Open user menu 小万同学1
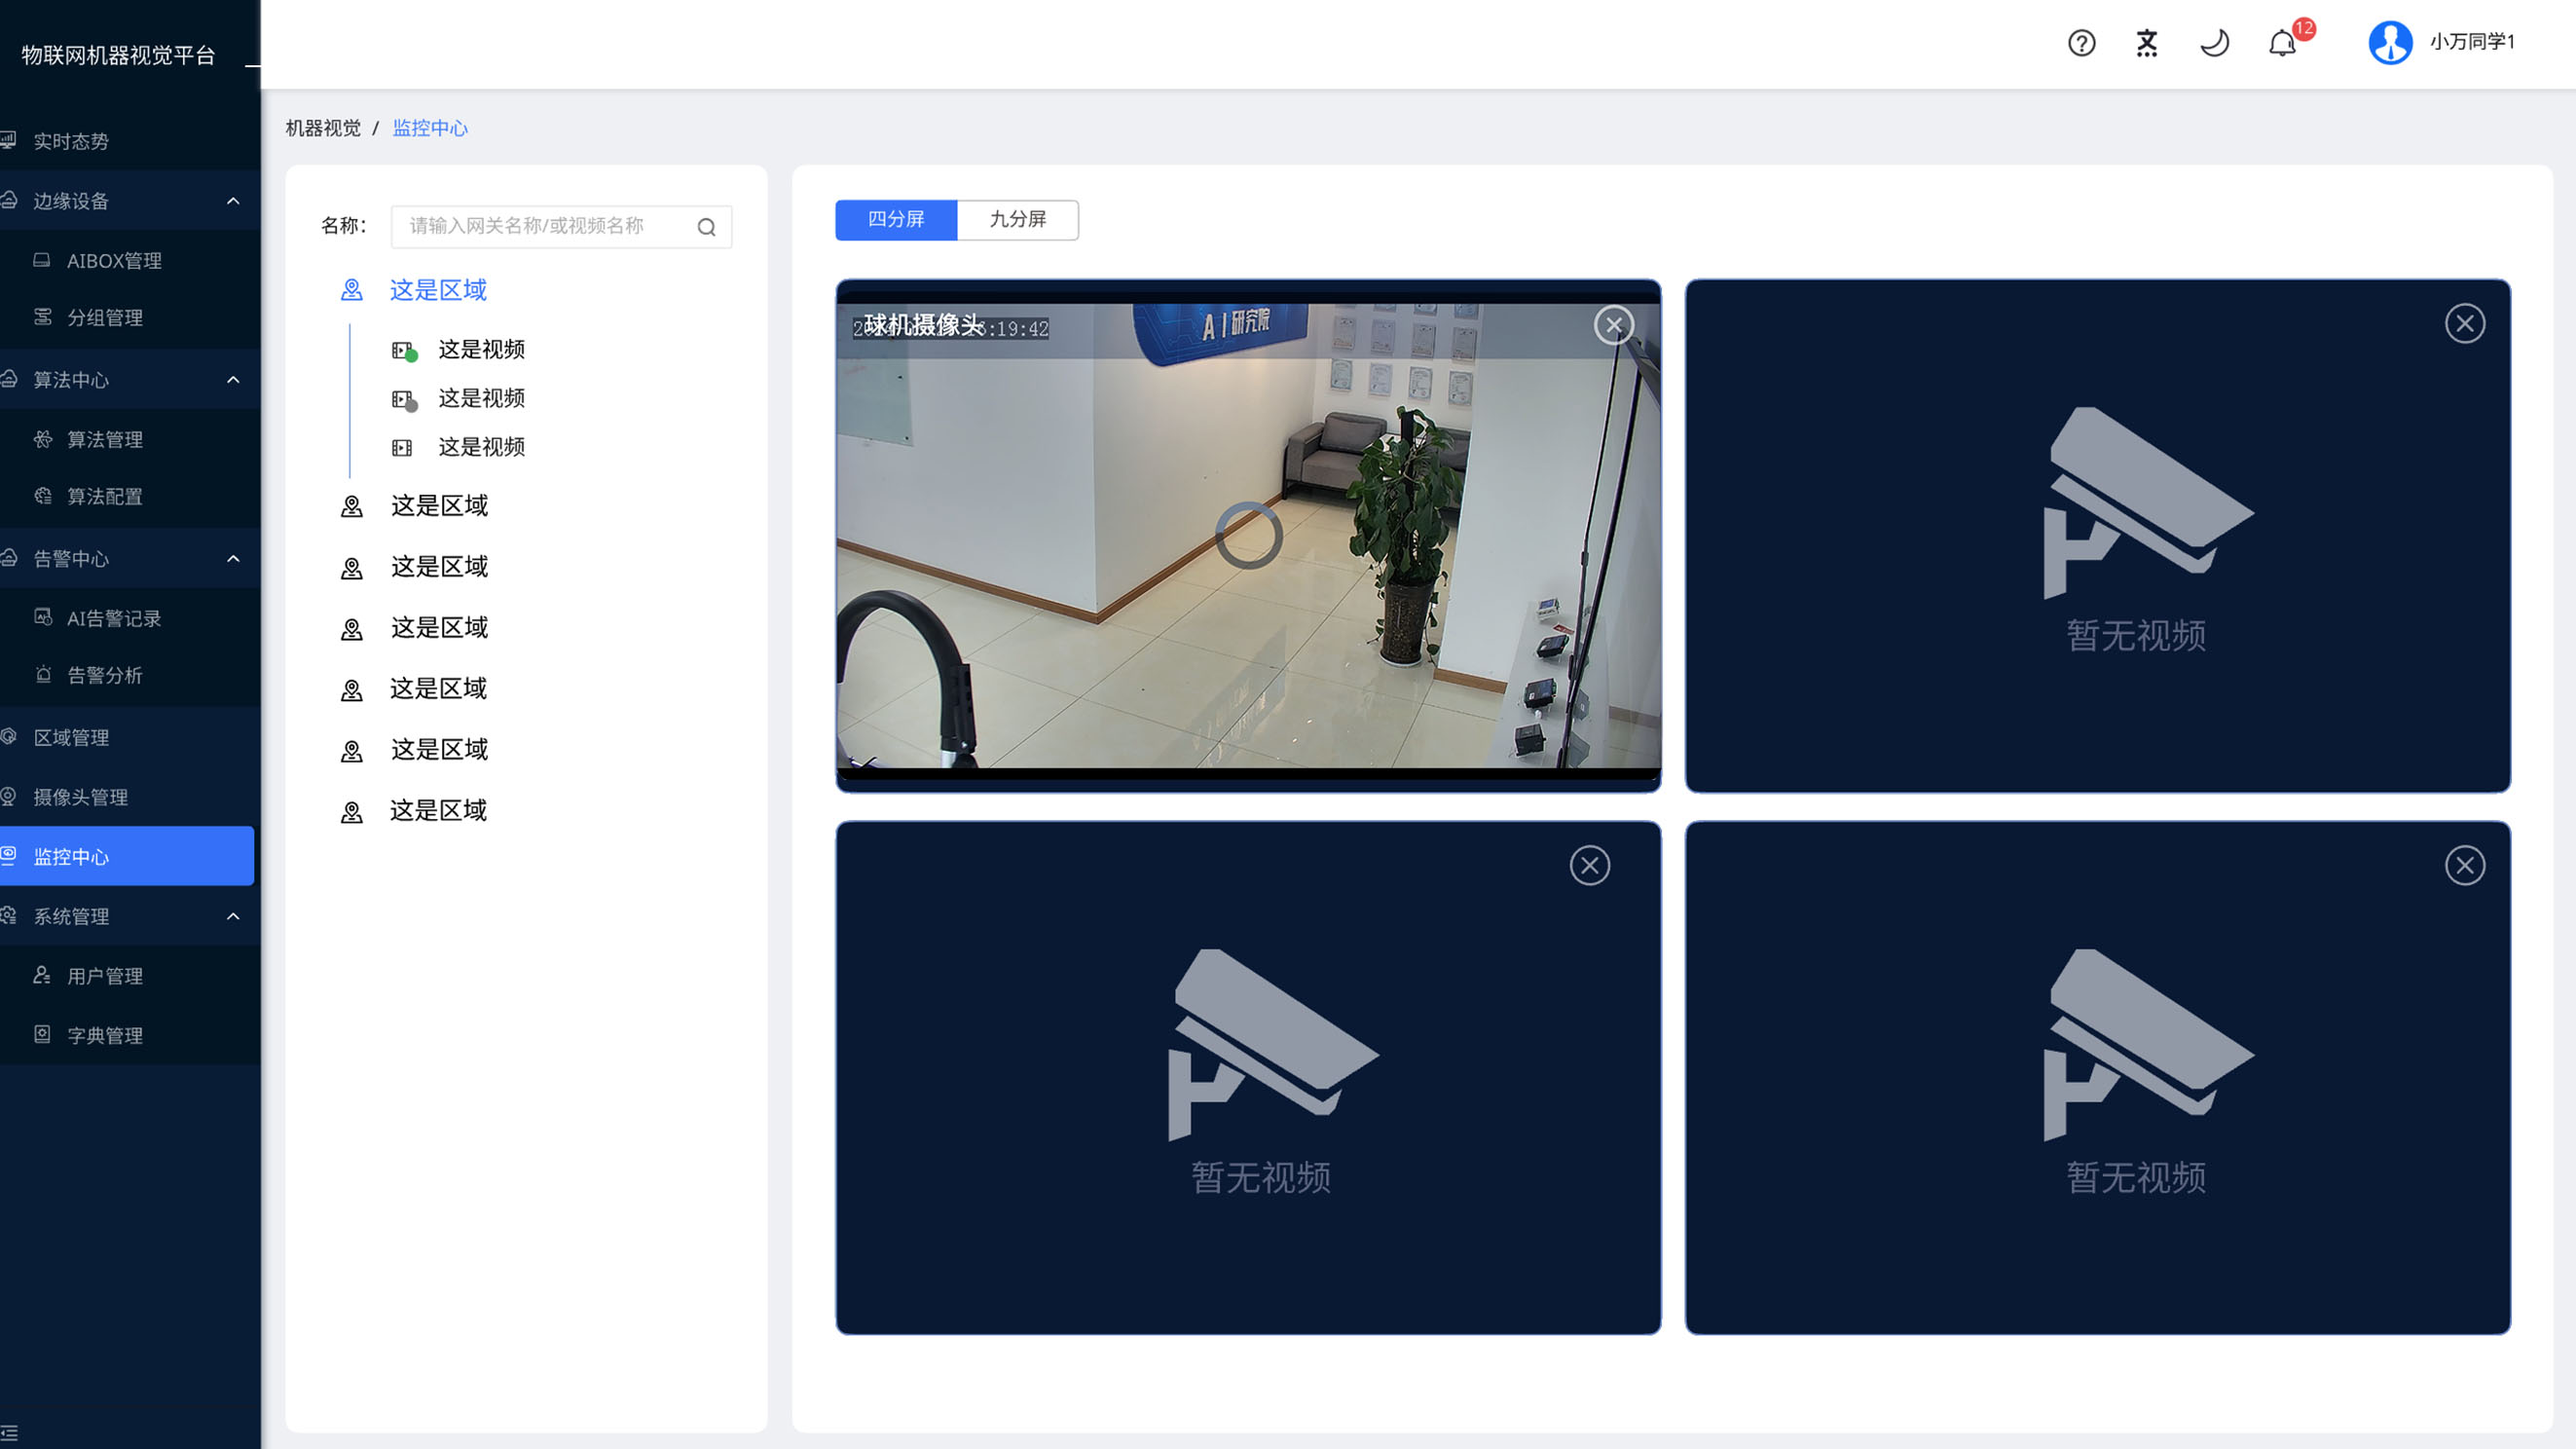 tap(2472, 42)
